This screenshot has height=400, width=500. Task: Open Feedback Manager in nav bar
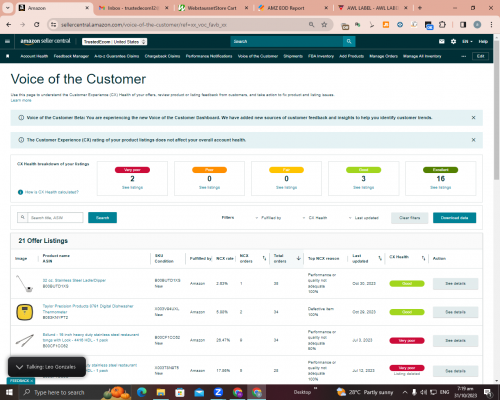[x=71, y=56]
